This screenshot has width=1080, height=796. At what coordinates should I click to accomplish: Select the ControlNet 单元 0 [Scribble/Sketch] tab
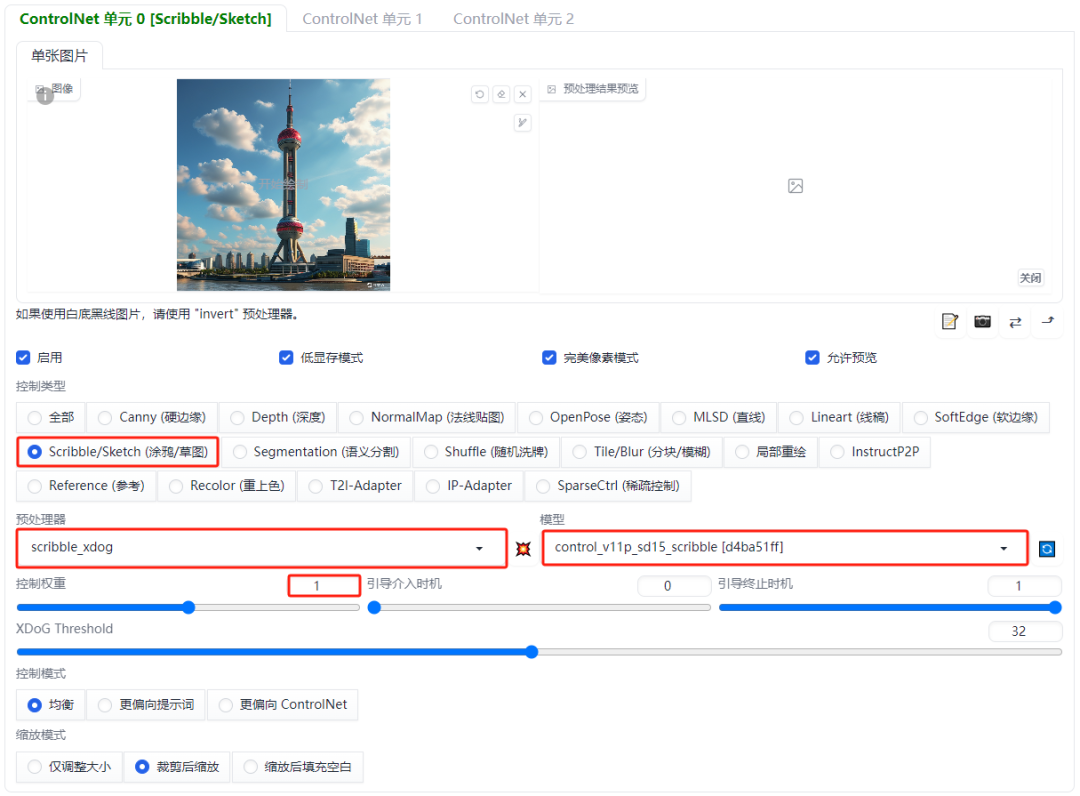coord(145,19)
